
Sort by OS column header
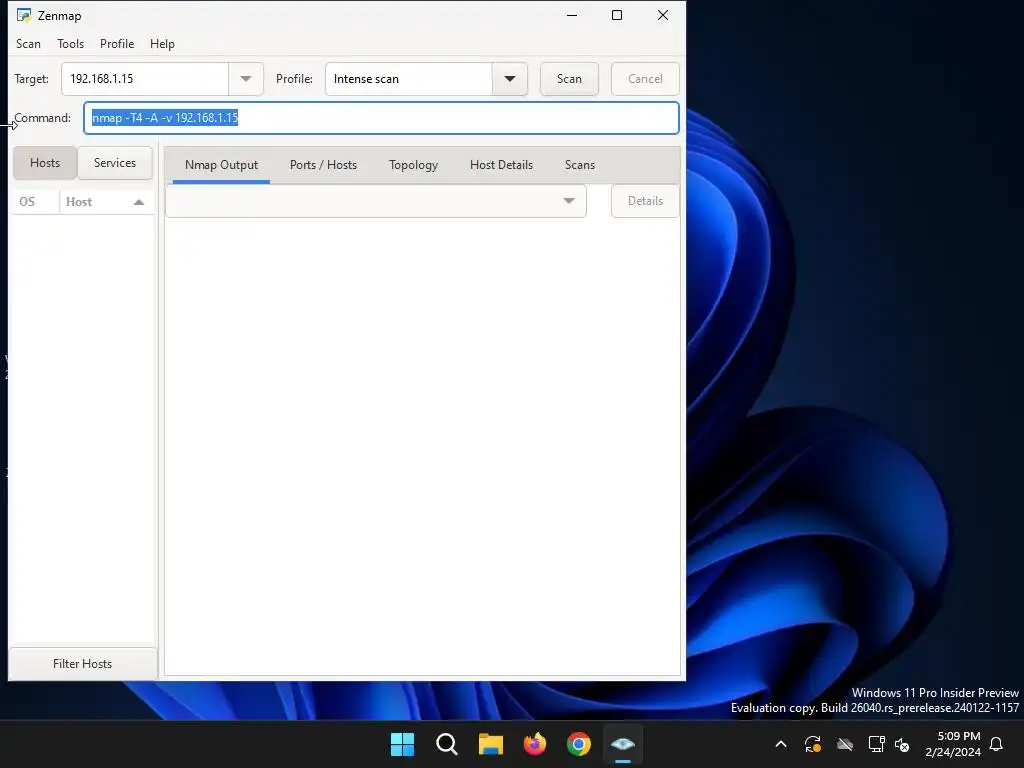[35, 202]
